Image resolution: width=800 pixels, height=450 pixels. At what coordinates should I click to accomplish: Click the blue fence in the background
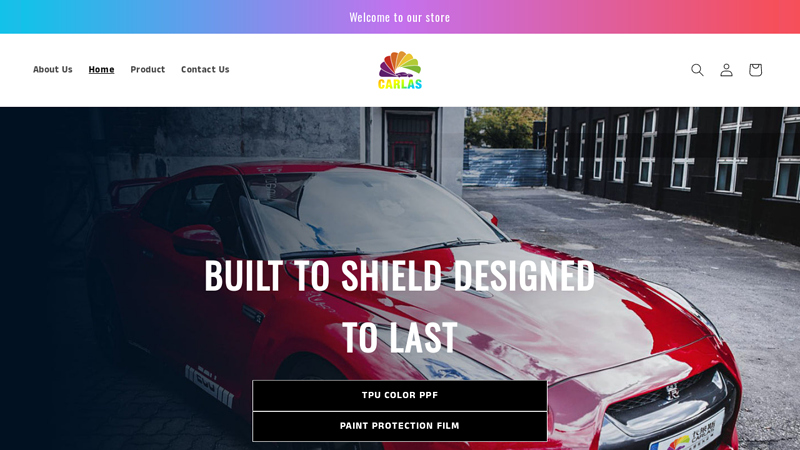coord(504,167)
